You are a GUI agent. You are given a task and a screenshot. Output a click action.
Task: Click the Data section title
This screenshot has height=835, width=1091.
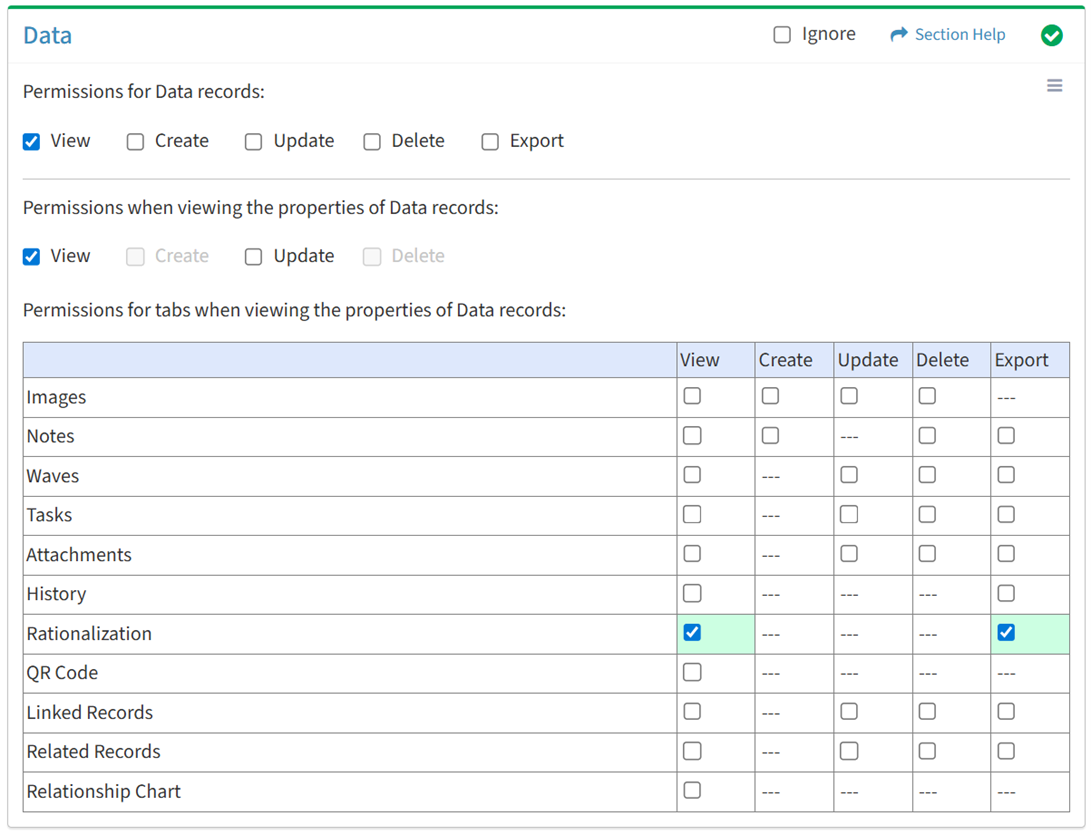coord(48,36)
